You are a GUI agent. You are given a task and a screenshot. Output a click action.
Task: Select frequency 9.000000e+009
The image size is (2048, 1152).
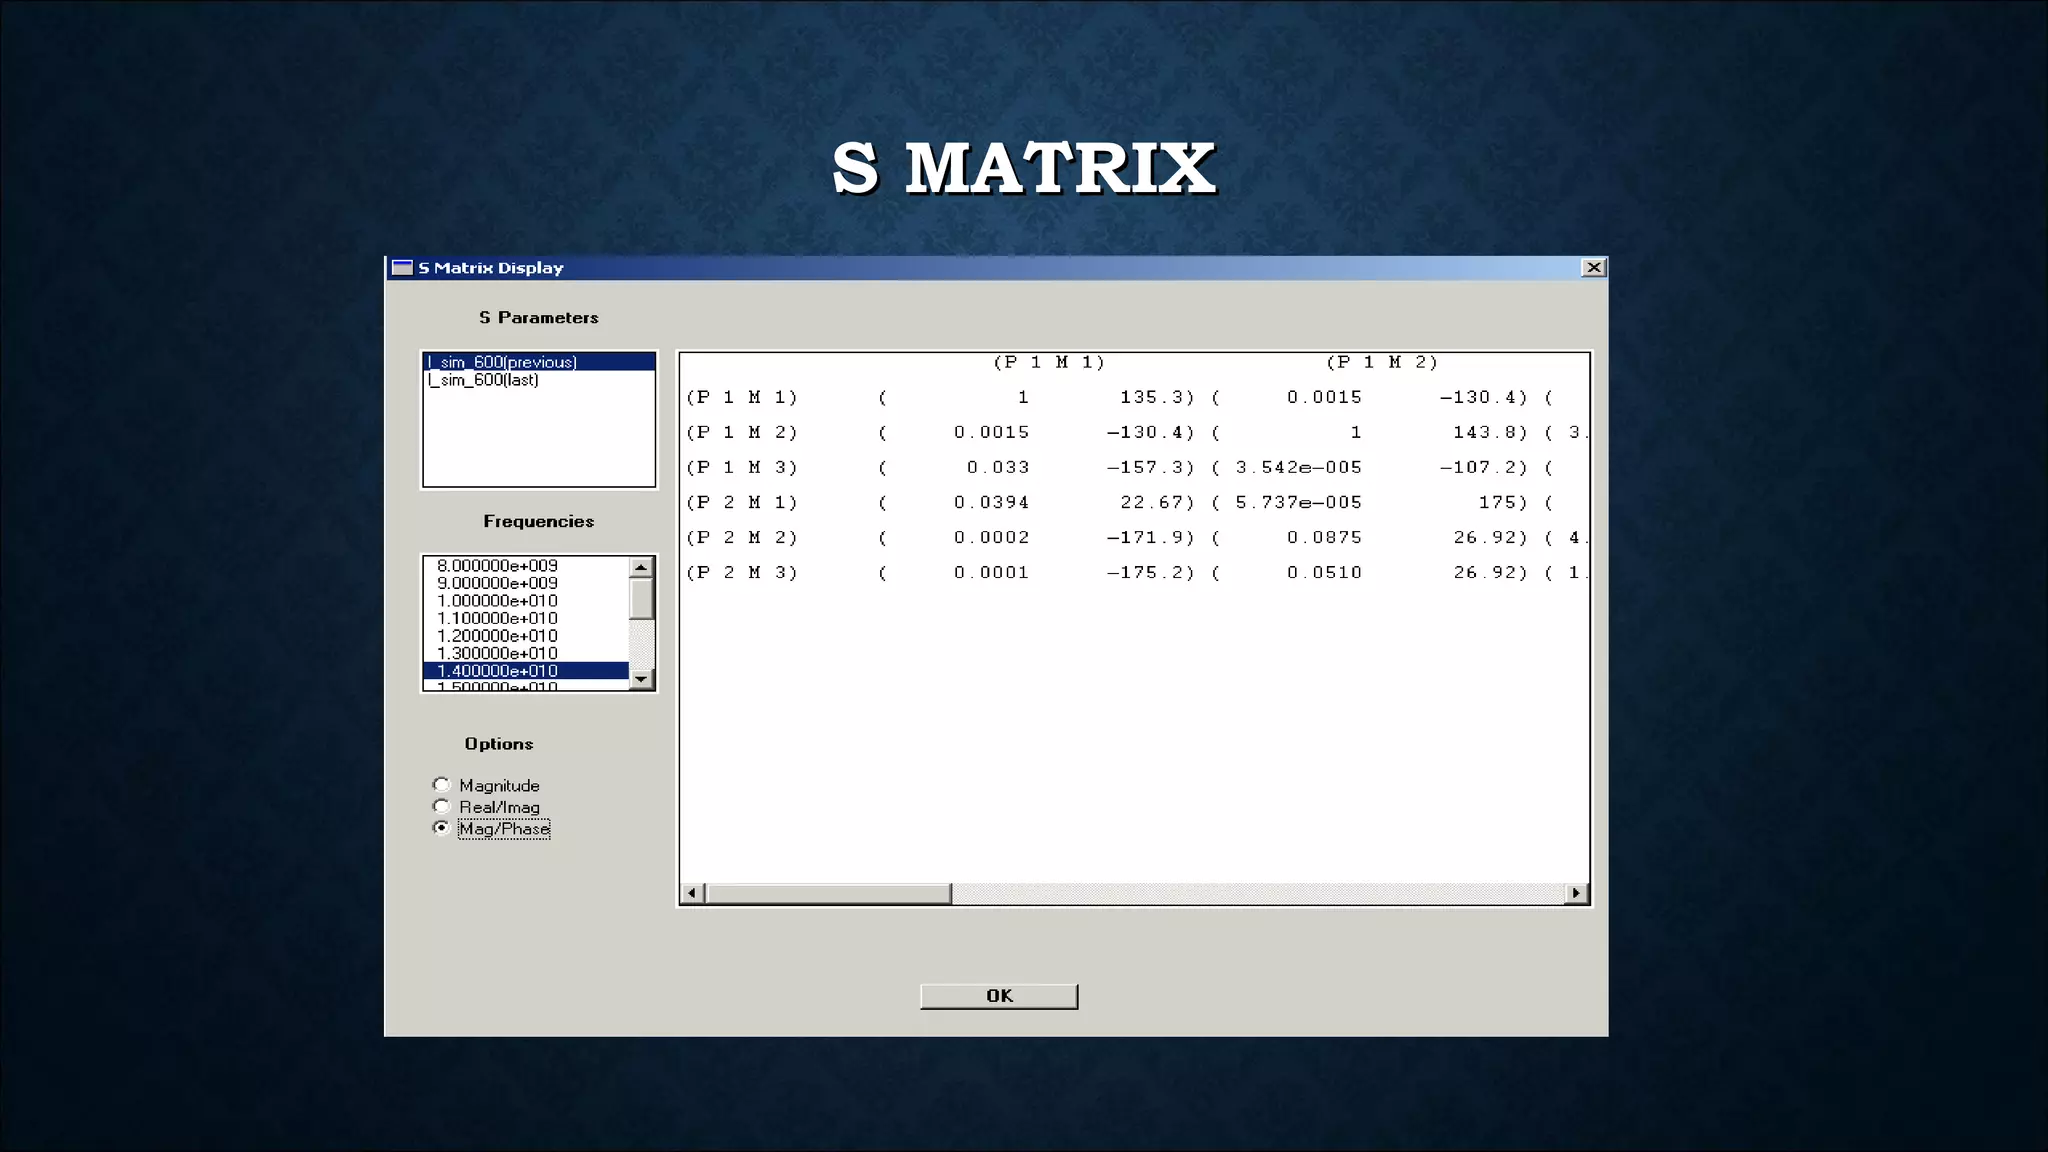pyautogui.click(x=497, y=583)
